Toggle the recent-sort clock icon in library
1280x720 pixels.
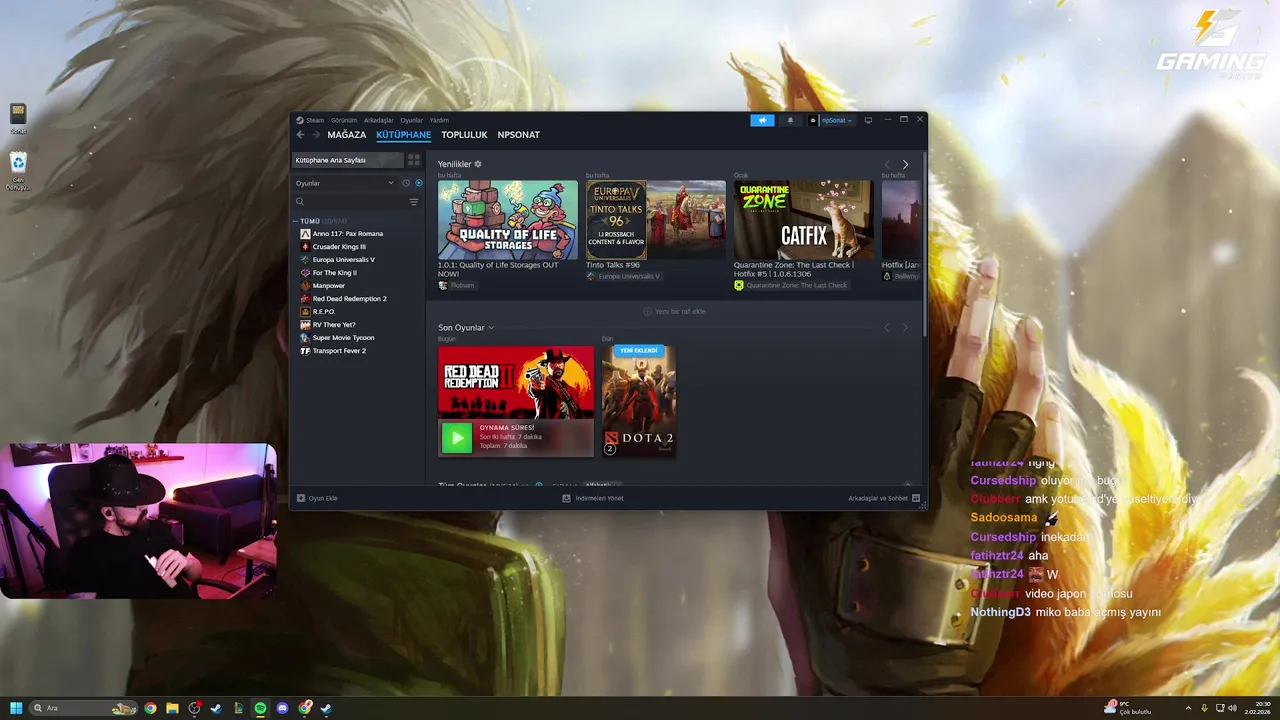pyautogui.click(x=406, y=183)
